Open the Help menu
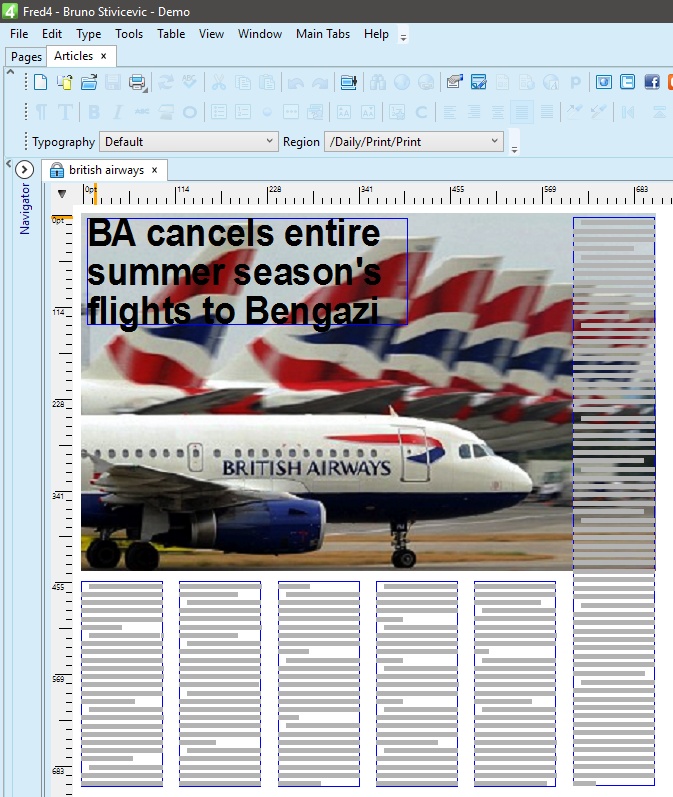 376,34
